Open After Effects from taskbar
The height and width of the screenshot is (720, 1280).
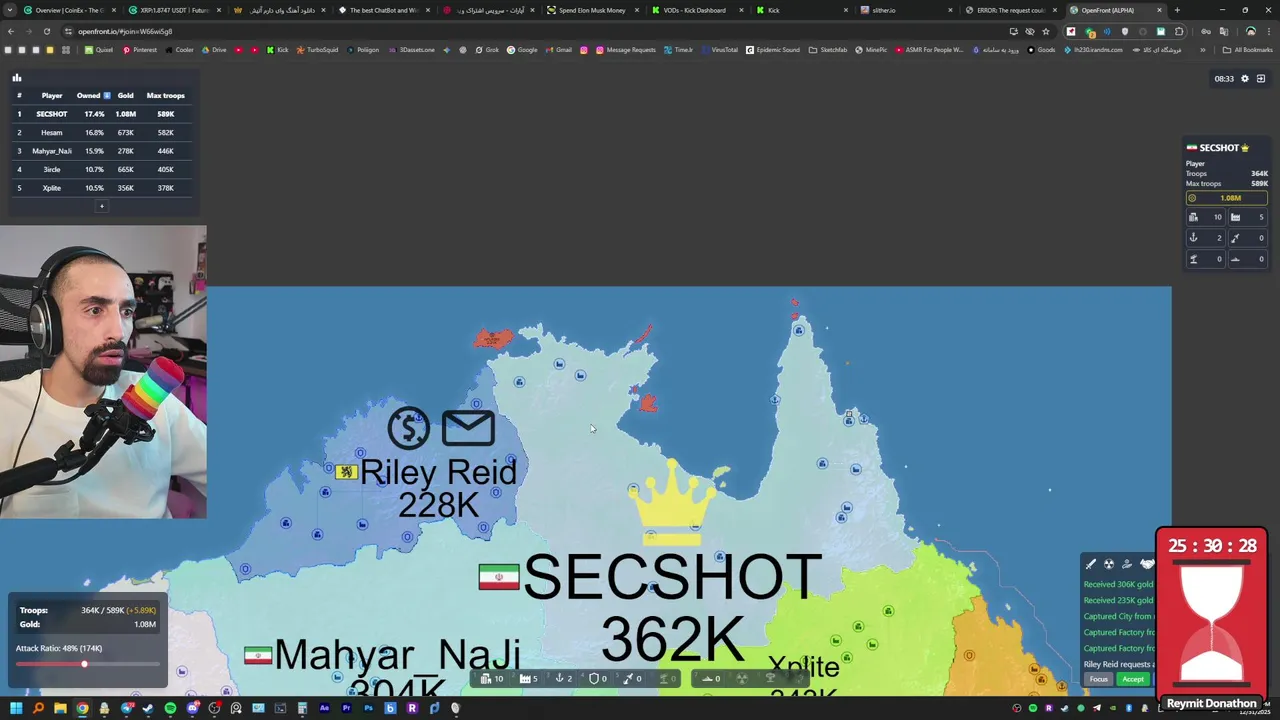[324, 708]
